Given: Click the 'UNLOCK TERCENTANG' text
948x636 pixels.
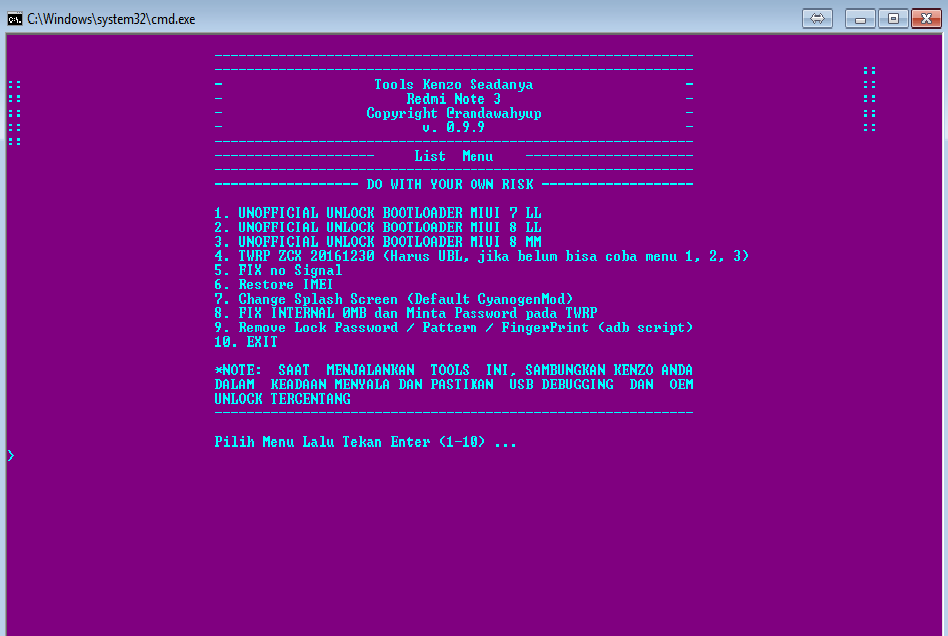Looking at the screenshot, I should 282,399.
